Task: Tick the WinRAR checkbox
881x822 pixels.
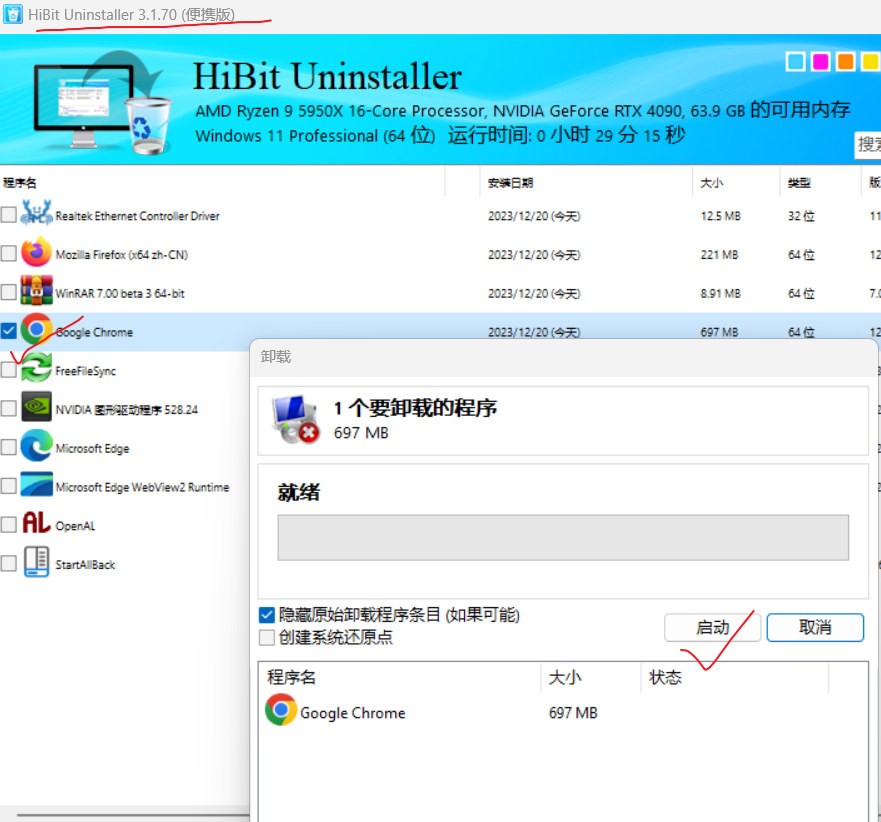Action: coord(8,292)
